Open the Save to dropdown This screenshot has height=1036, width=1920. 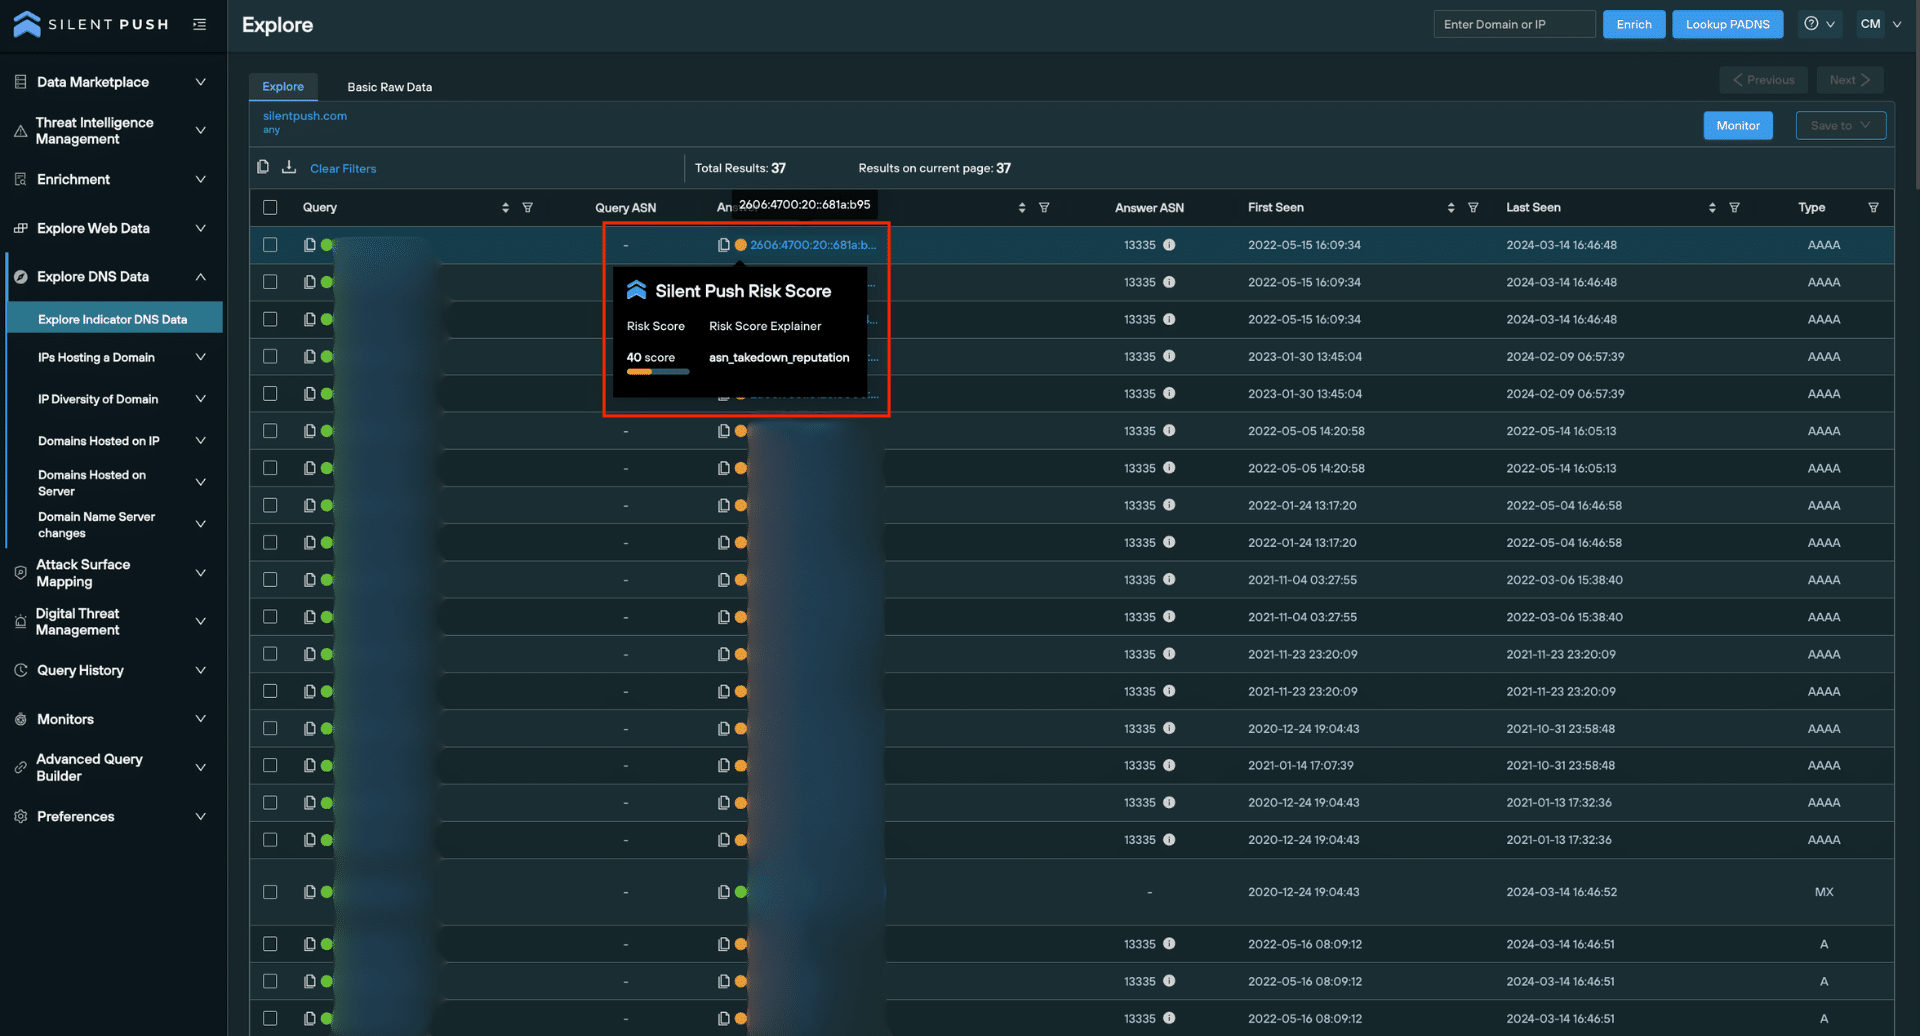[1840, 126]
